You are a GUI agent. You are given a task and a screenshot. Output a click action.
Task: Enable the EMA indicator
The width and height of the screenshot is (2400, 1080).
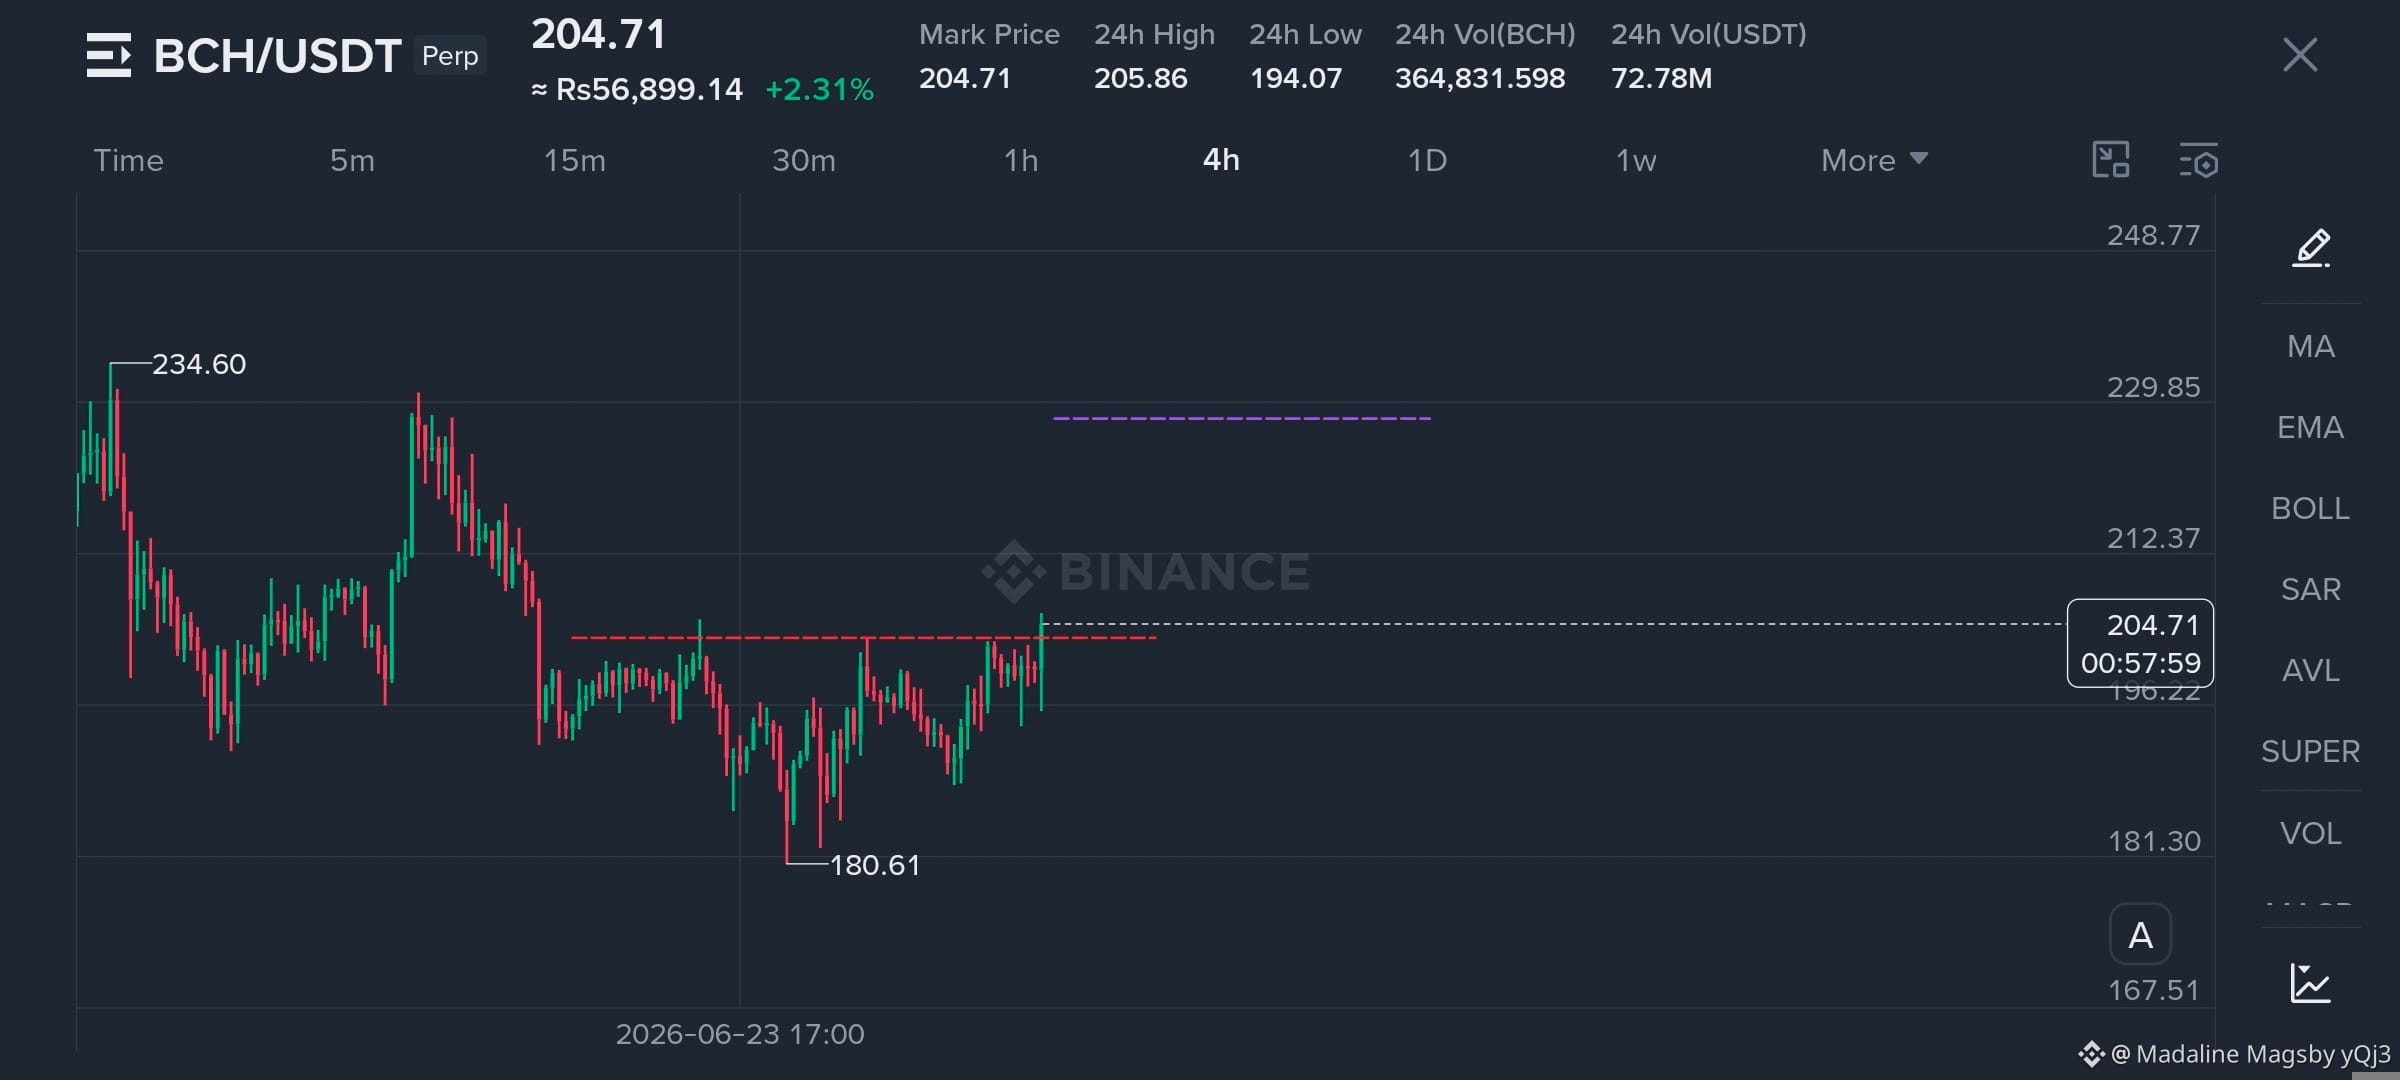pos(2310,427)
